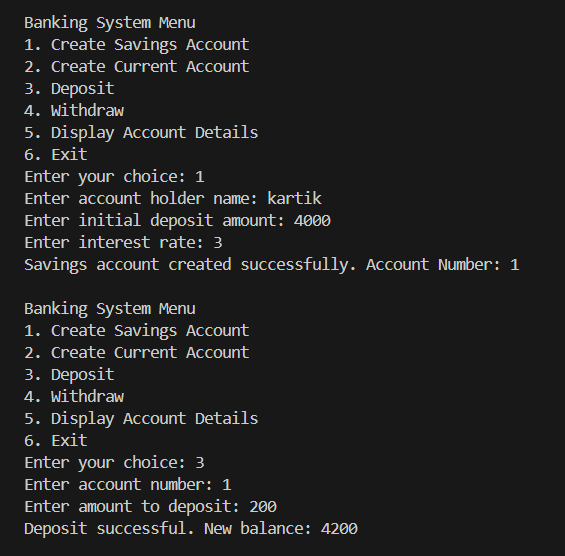Click the first '5. Display Account Details' line
The height and width of the screenshot is (556, 565).
tap(141, 133)
